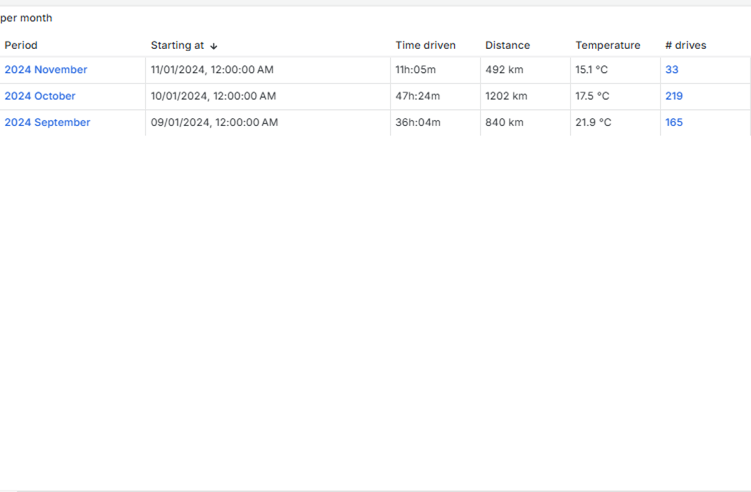This screenshot has width=751, height=492.
Task: Select the 36h:04m time driven cell
Action: [x=435, y=123]
